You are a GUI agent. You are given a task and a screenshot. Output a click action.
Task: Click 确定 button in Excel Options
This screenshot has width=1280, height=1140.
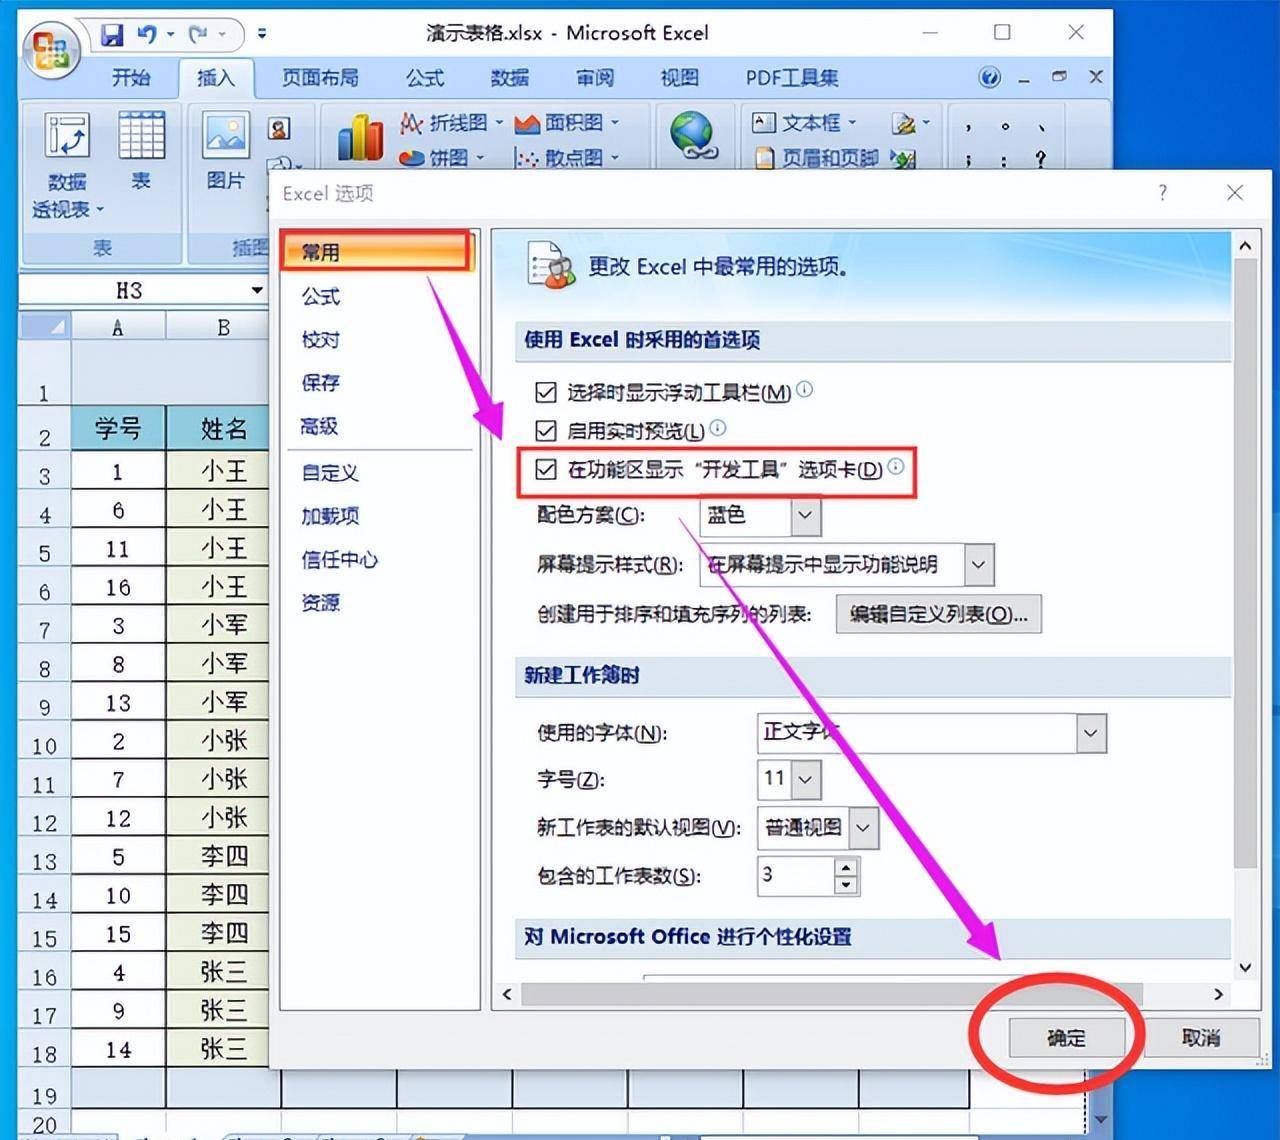coord(1066,1038)
